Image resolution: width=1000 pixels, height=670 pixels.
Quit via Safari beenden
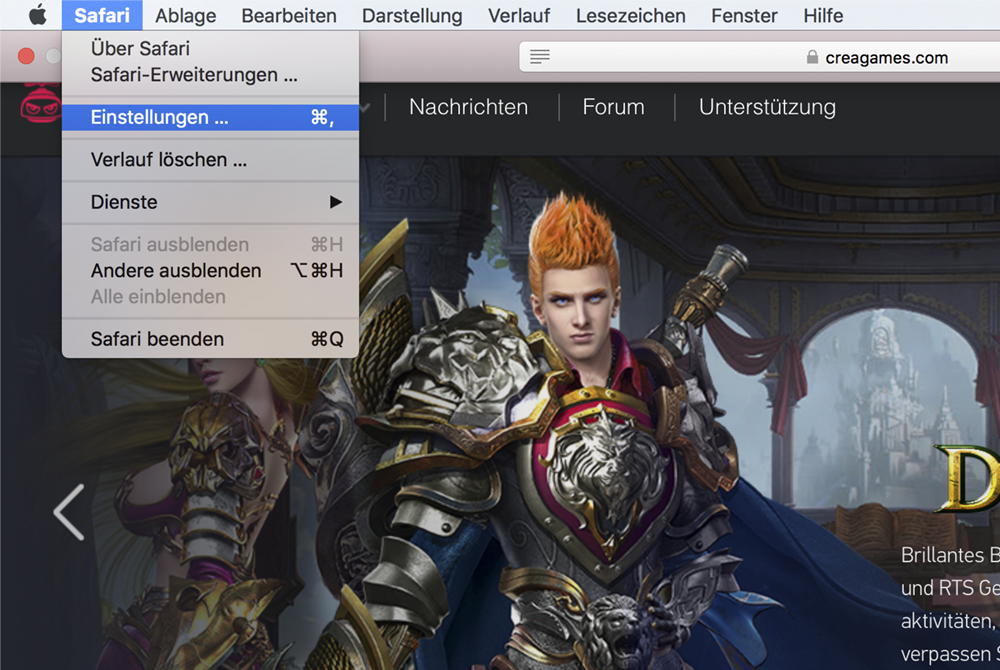pos(157,339)
